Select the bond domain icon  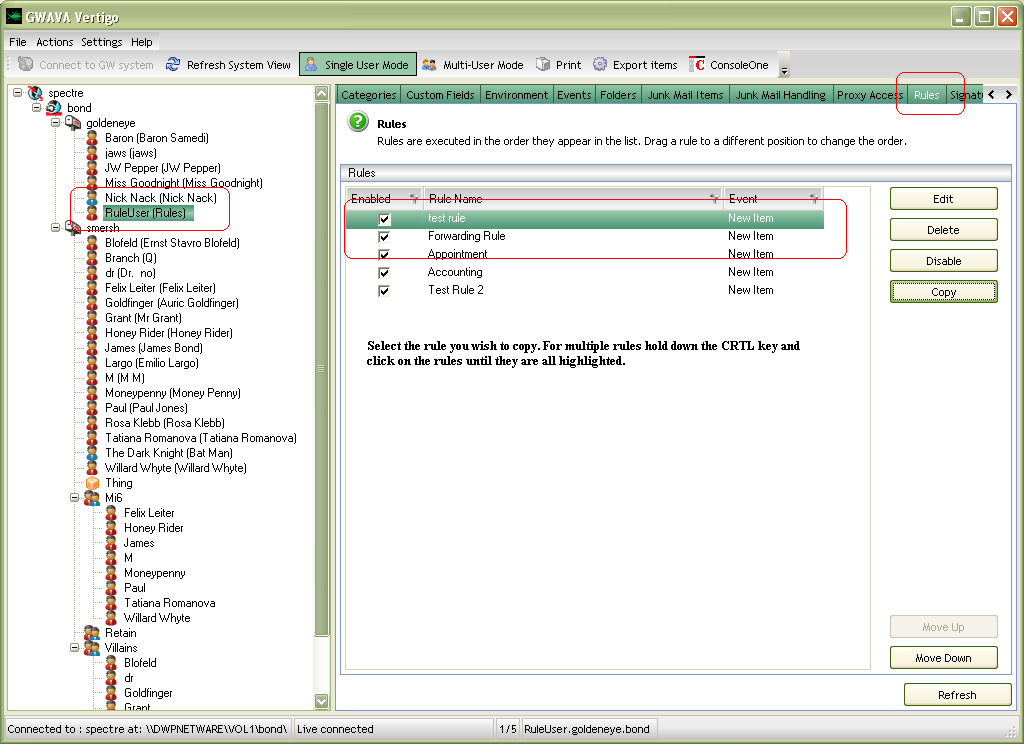click(x=54, y=108)
